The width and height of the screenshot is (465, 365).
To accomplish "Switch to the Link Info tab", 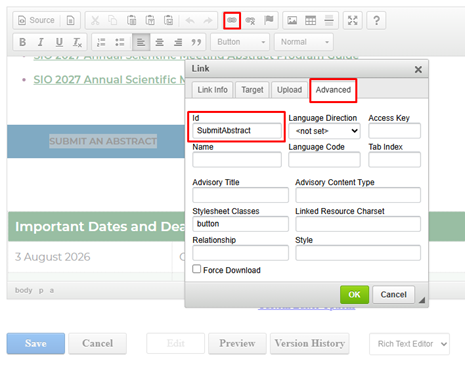I will [212, 90].
